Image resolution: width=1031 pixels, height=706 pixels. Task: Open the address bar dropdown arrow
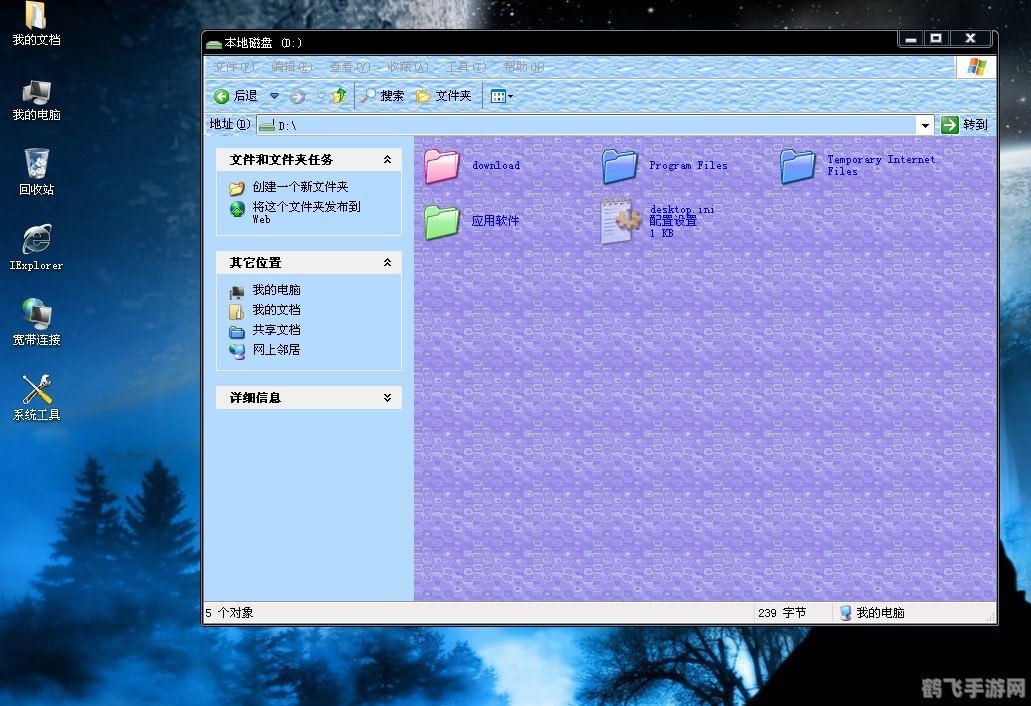click(926, 124)
